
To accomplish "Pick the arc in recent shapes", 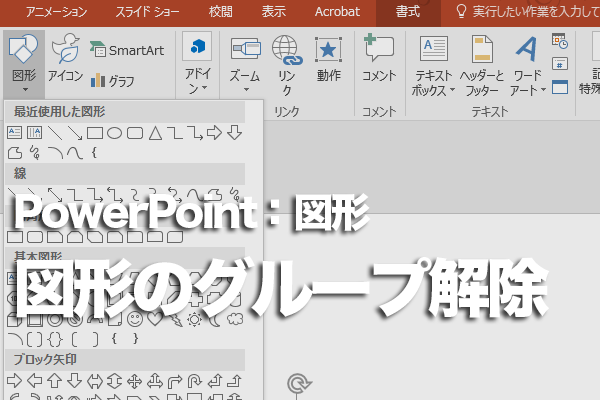I will [55, 153].
